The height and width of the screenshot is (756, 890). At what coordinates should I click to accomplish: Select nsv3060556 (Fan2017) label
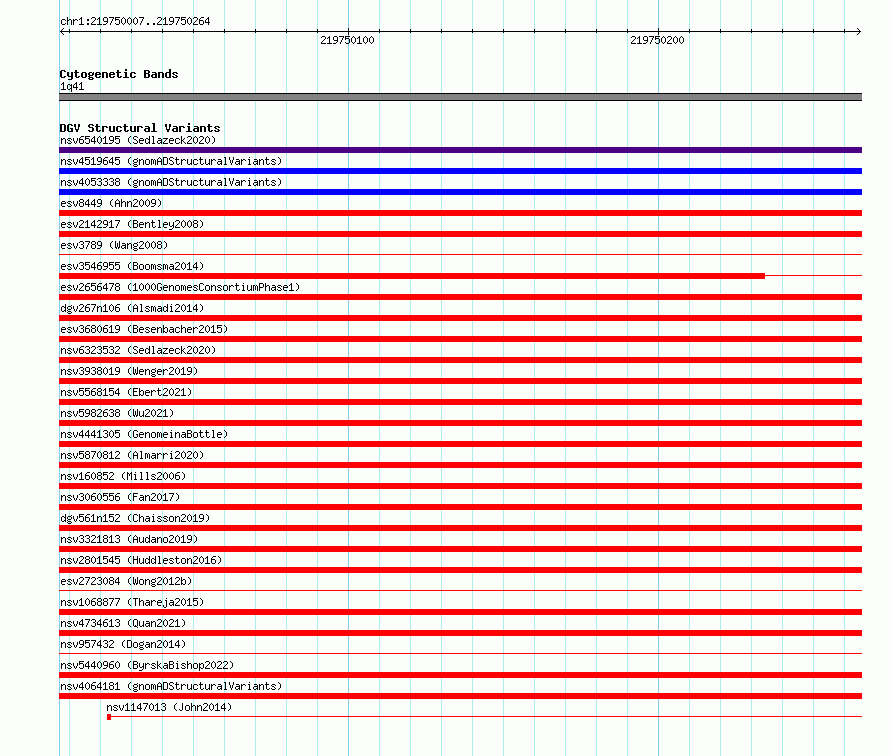pyautogui.click(x=120, y=497)
